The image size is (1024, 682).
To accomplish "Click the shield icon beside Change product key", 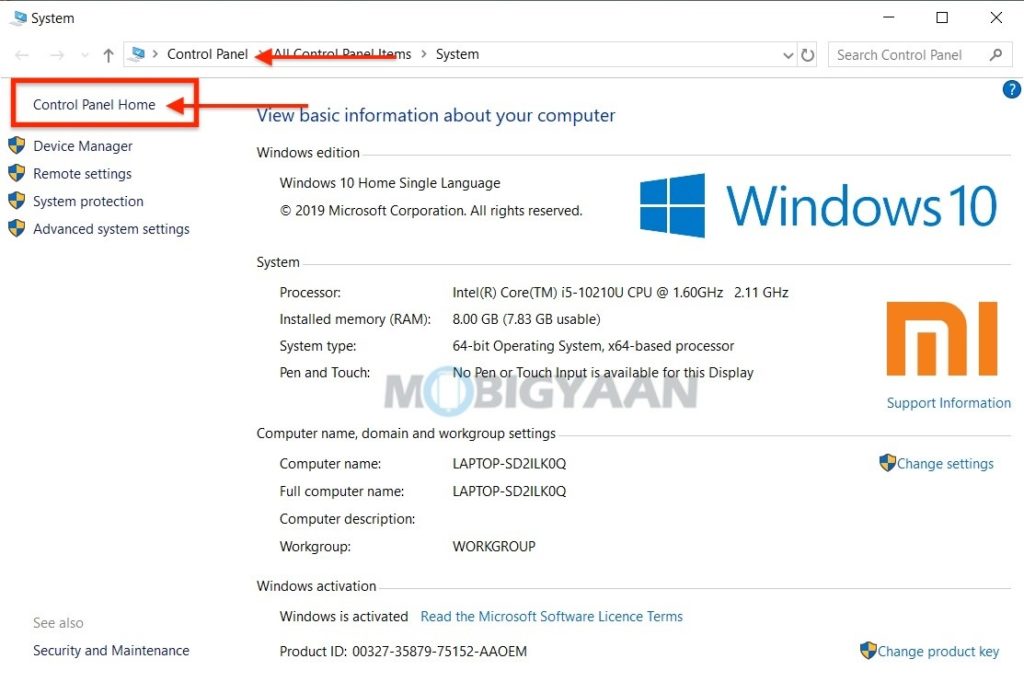I will point(869,651).
